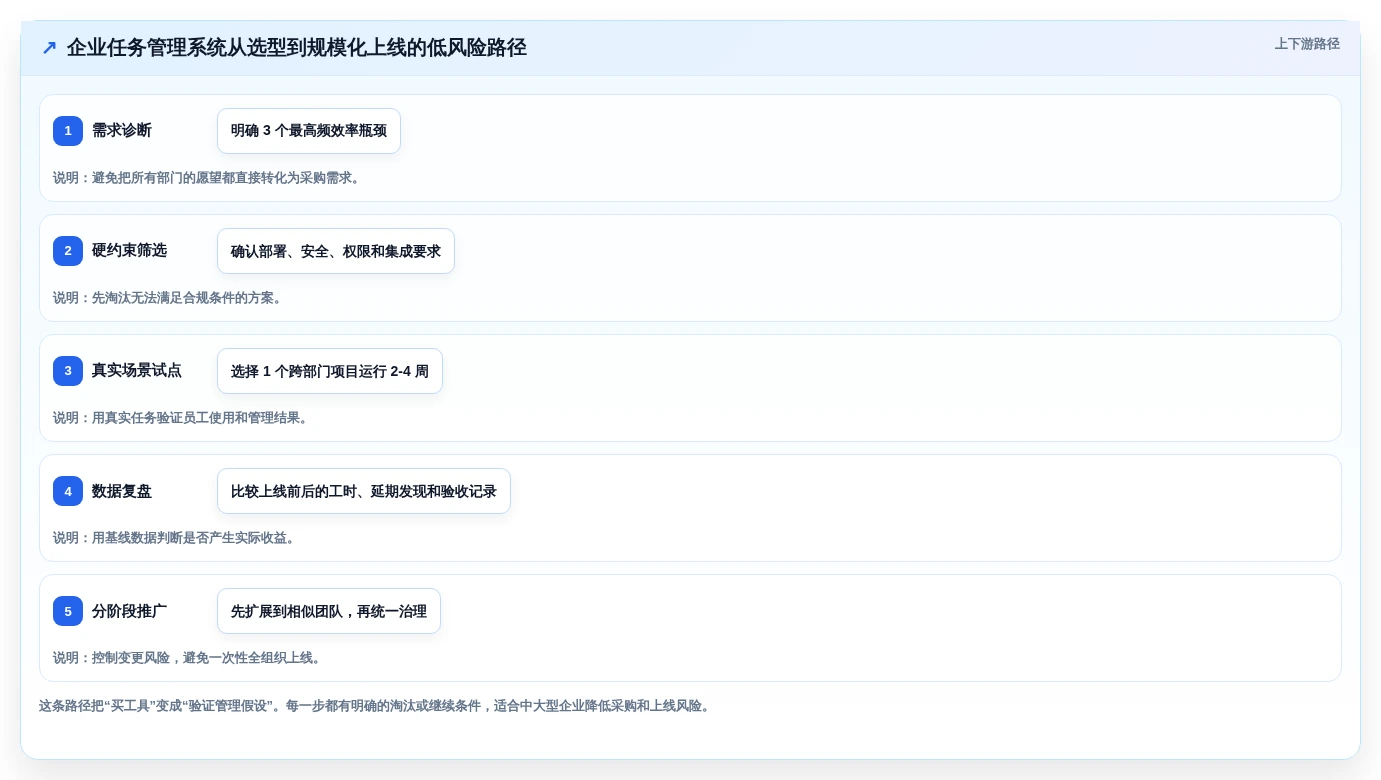Image resolution: width=1381 pixels, height=780 pixels.
Task: Click note 说明：先淘汰无法满足合规条件的方案
Action: 168,298
